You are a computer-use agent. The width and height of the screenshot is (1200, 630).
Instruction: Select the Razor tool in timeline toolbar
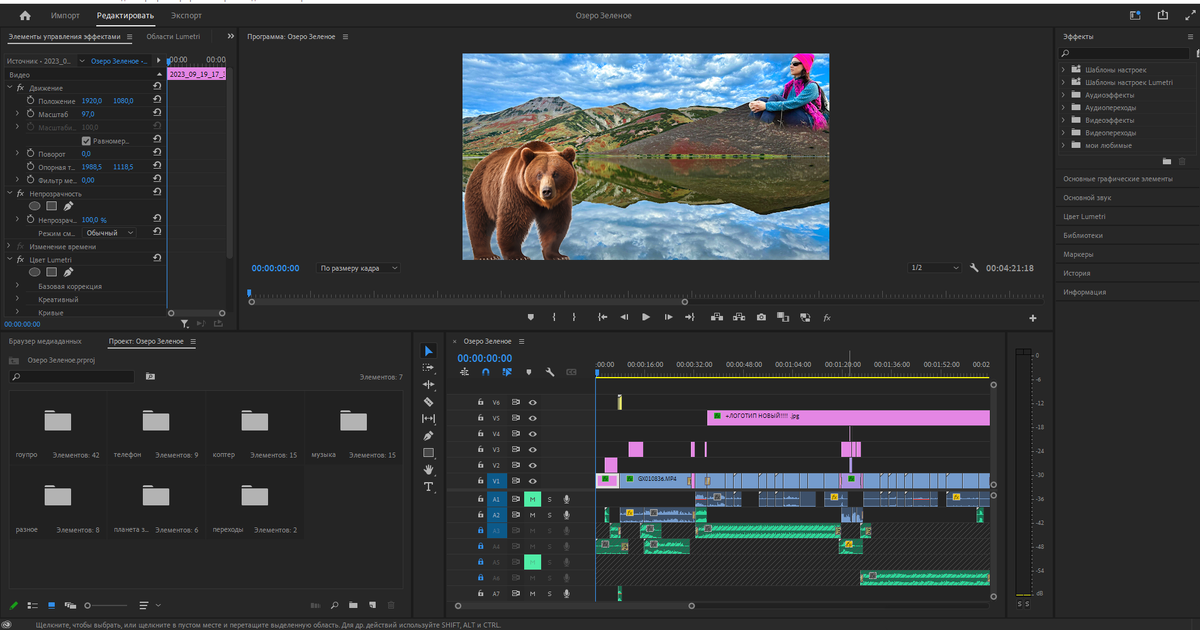(429, 402)
